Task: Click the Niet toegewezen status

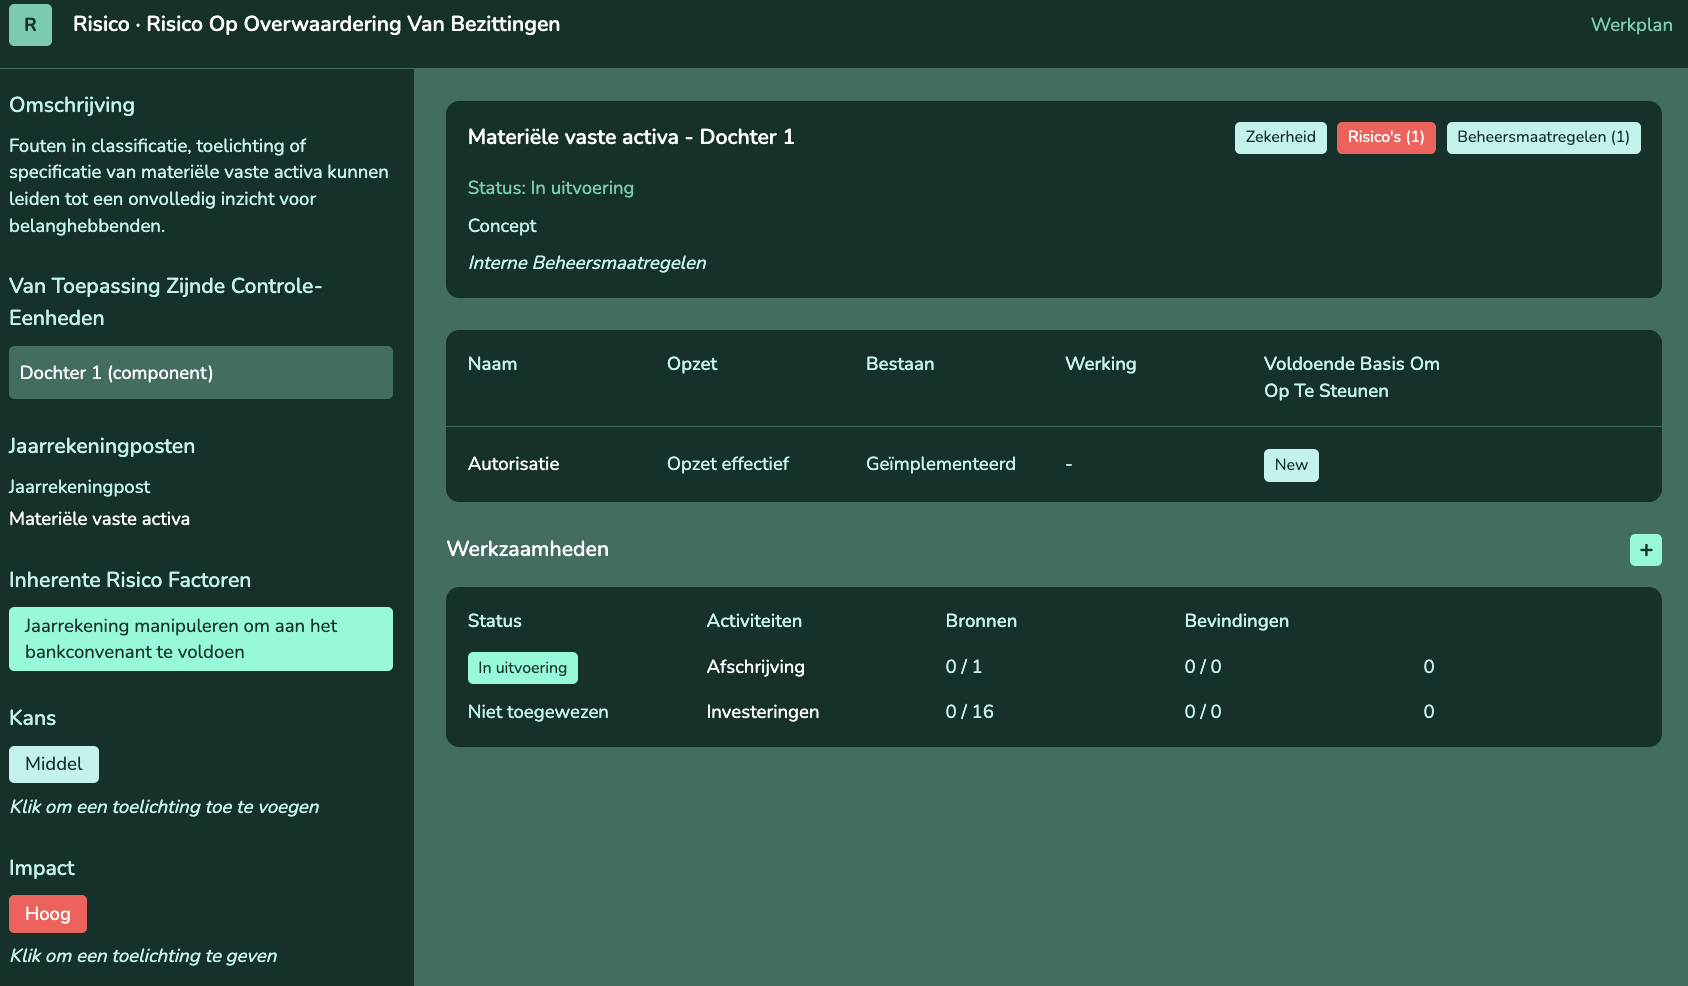Action: [x=538, y=712]
